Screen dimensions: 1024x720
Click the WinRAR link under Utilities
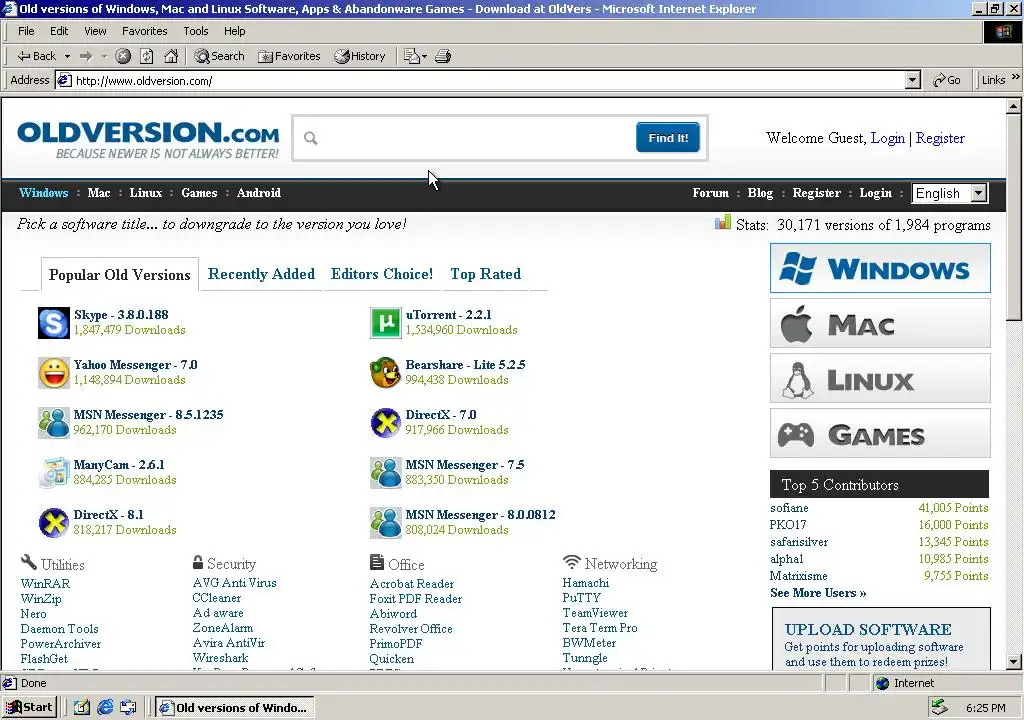[x=45, y=583]
